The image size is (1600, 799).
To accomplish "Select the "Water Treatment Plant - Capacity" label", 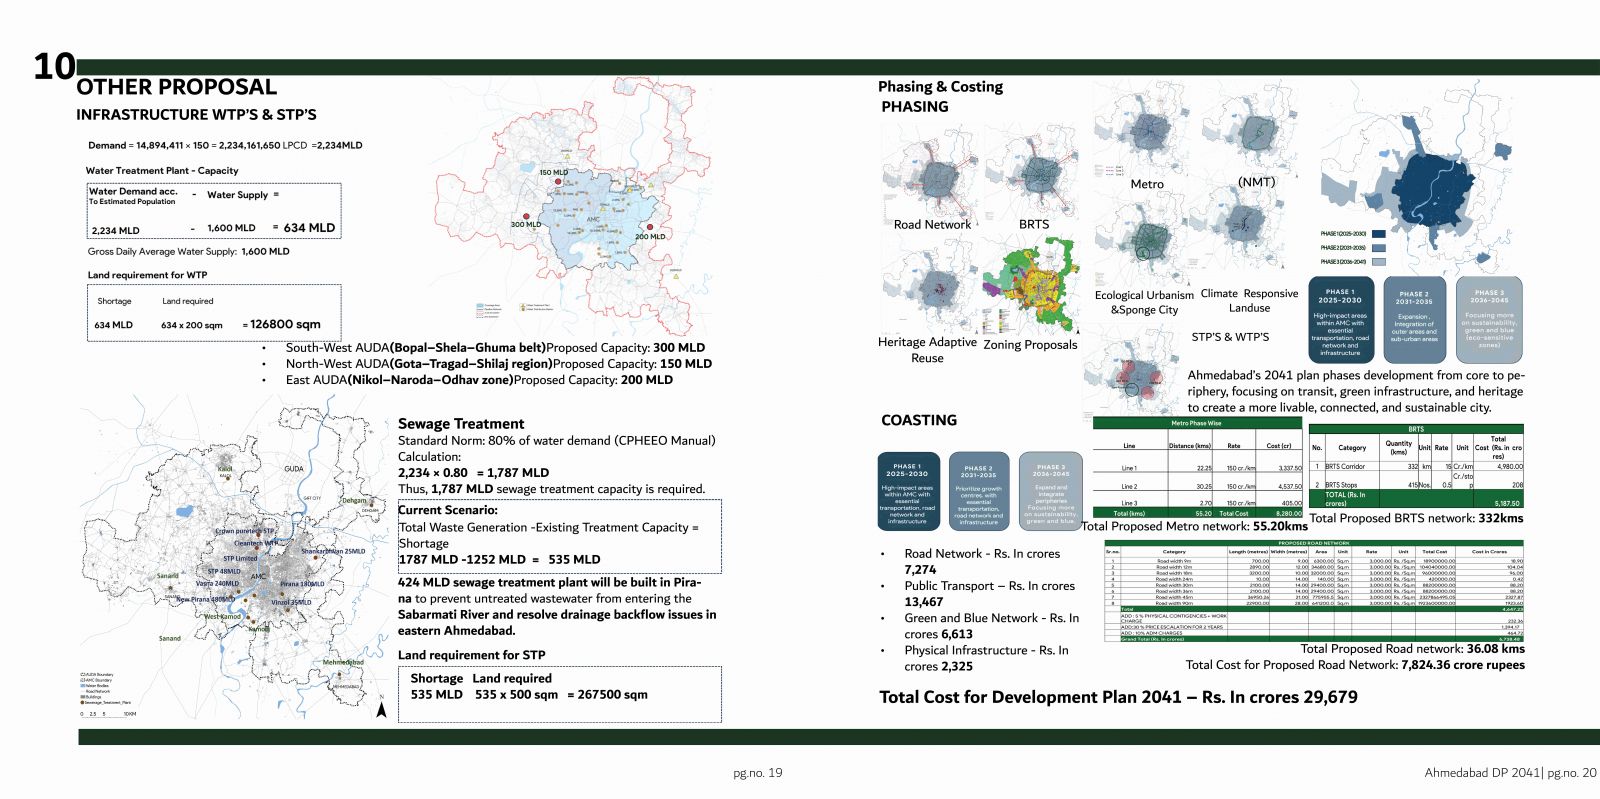I will [x=162, y=171].
